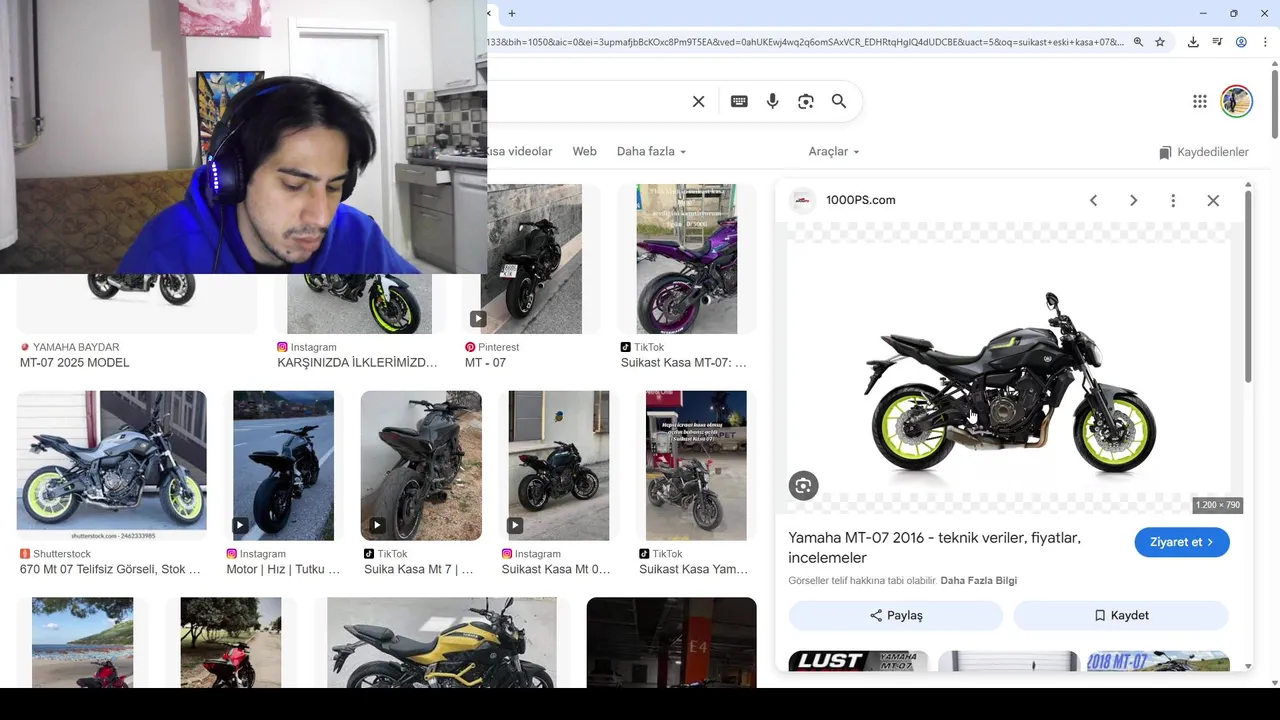
Task: Clear the search box with the X icon
Action: [699, 101]
